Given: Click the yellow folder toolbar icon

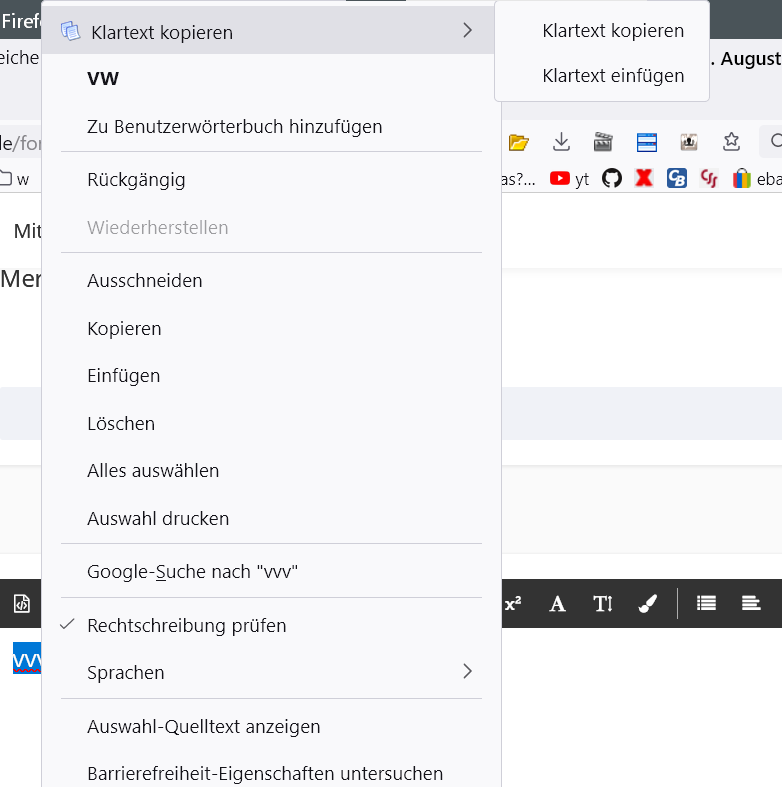Looking at the screenshot, I should pos(518,142).
